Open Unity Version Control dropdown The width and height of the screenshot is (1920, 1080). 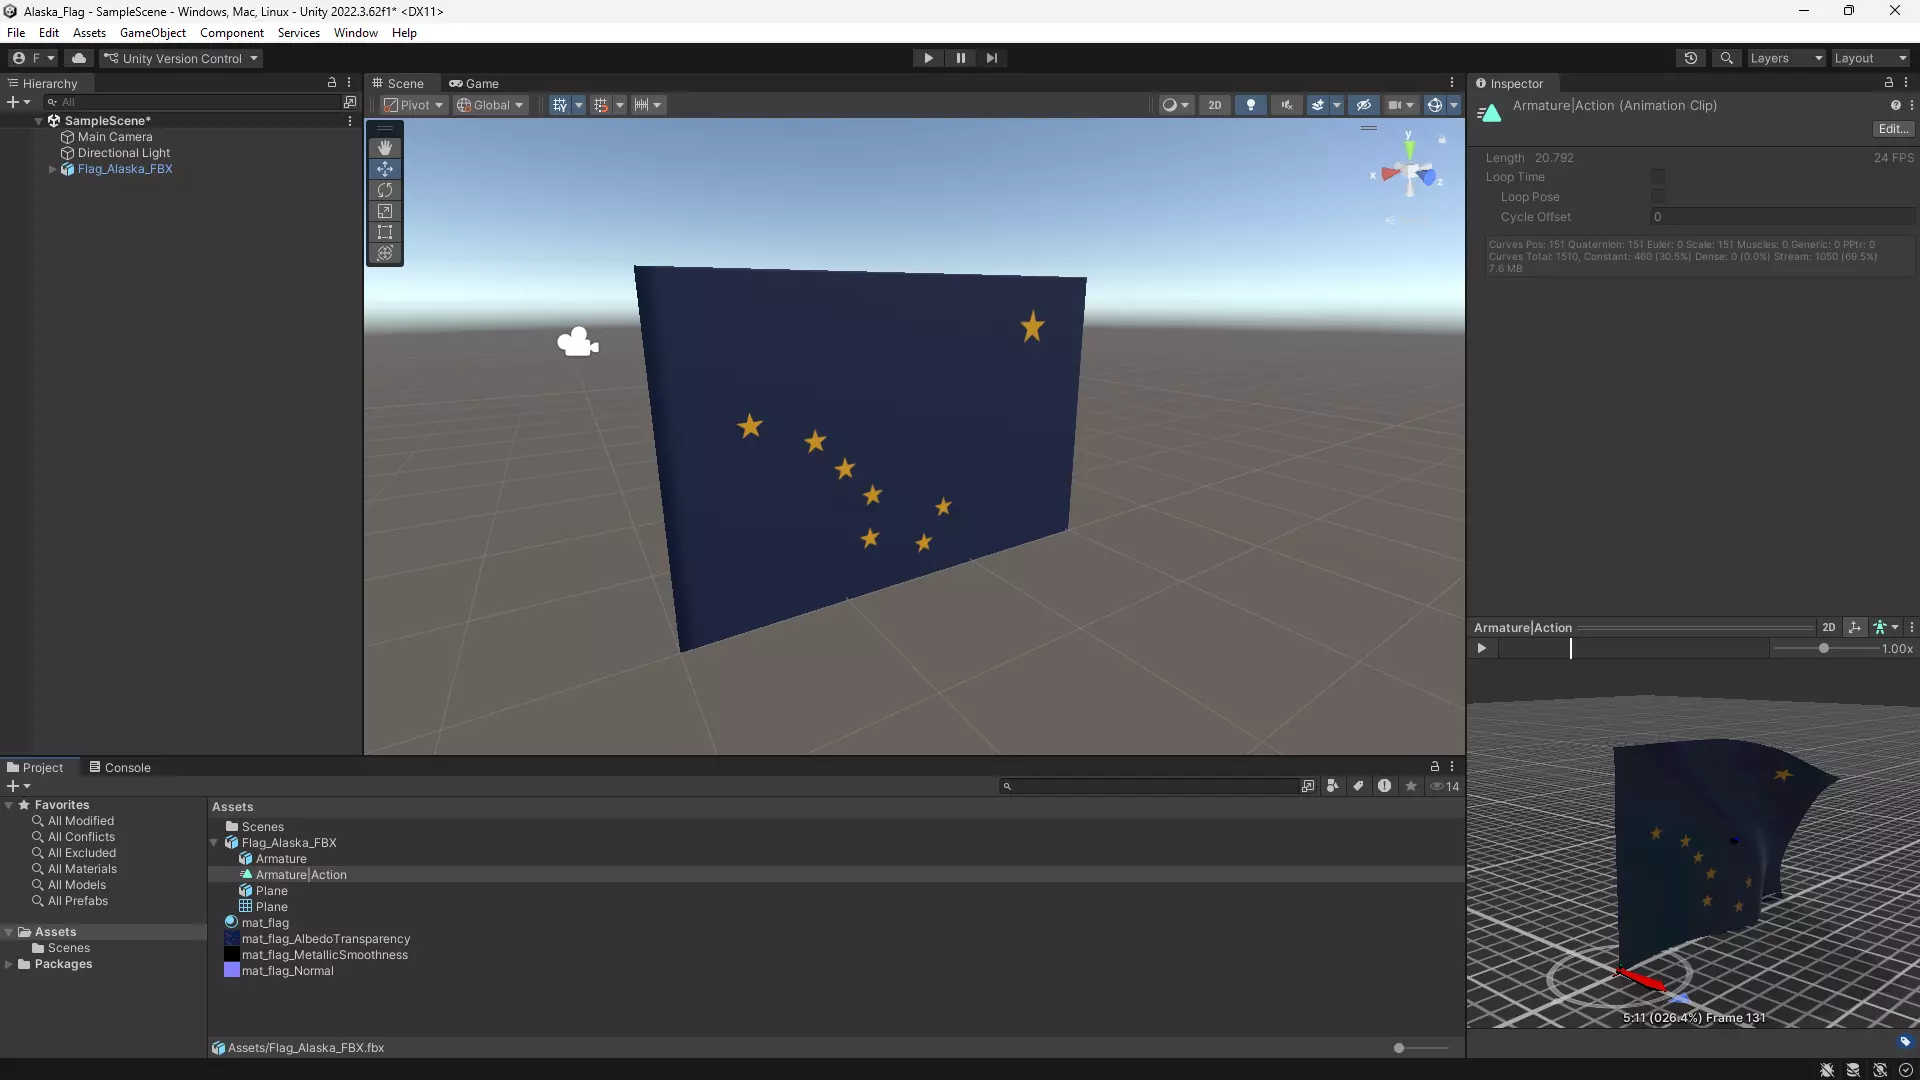(181, 58)
